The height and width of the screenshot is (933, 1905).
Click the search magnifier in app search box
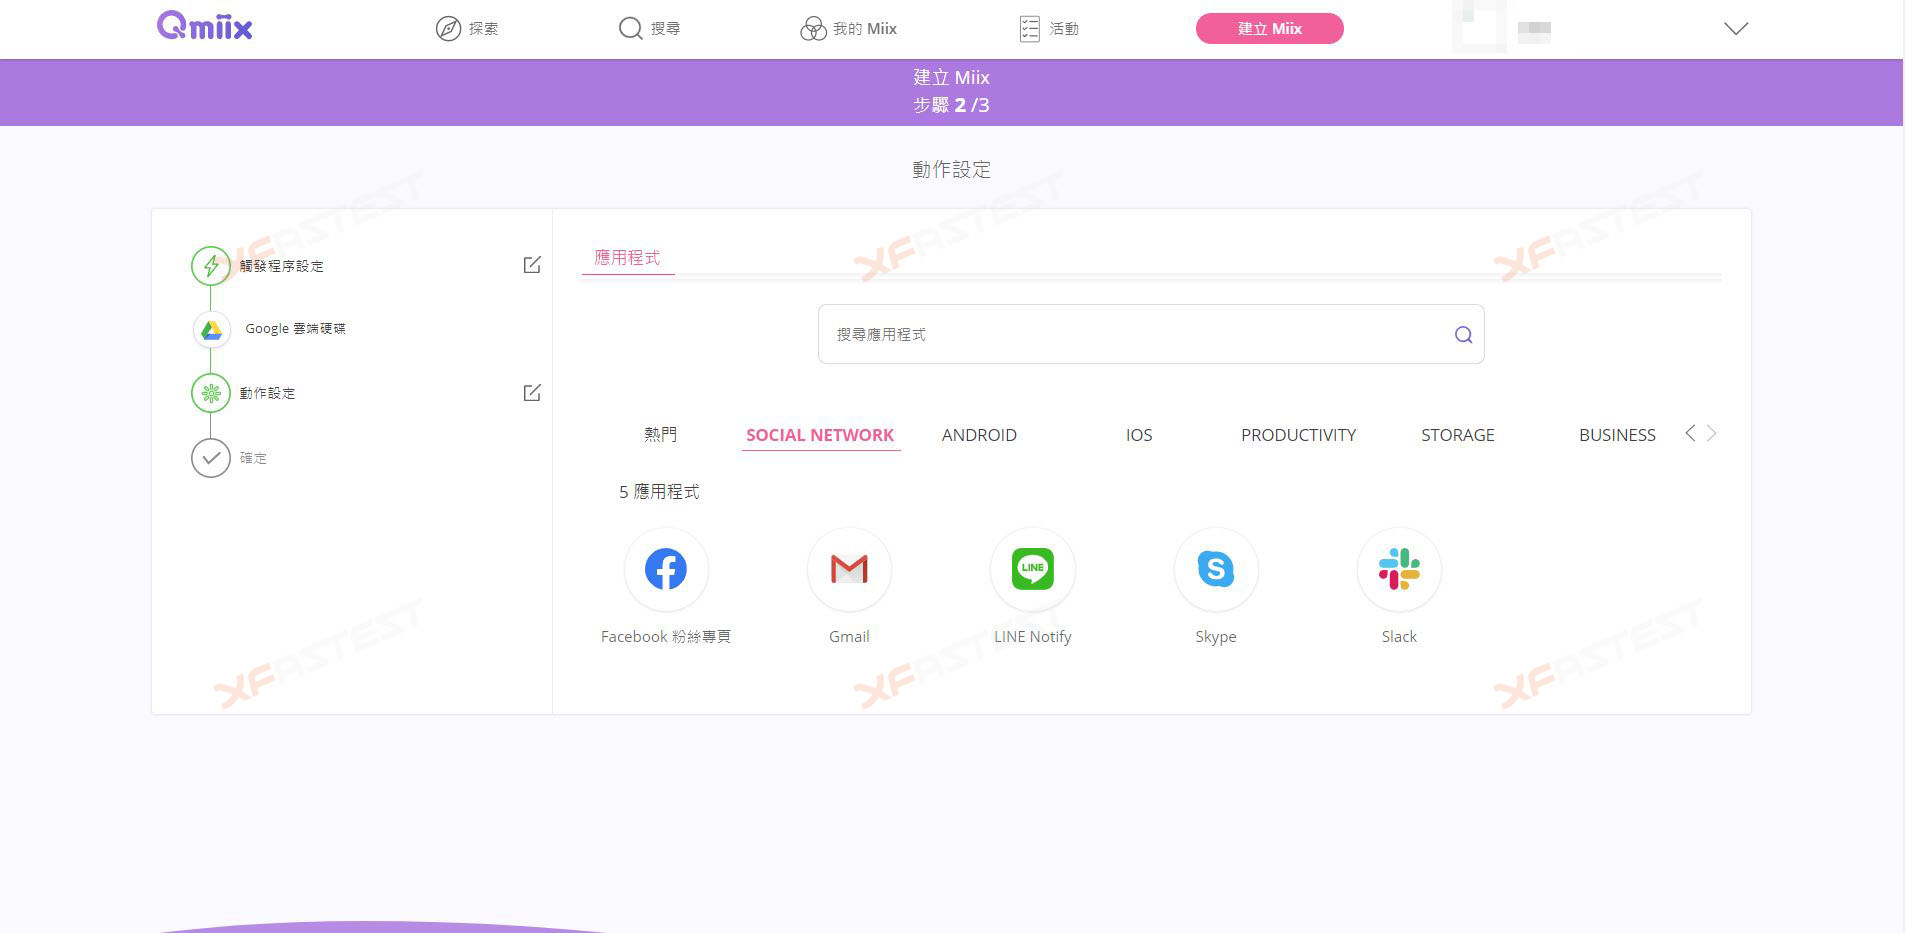(x=1463, y=335)
